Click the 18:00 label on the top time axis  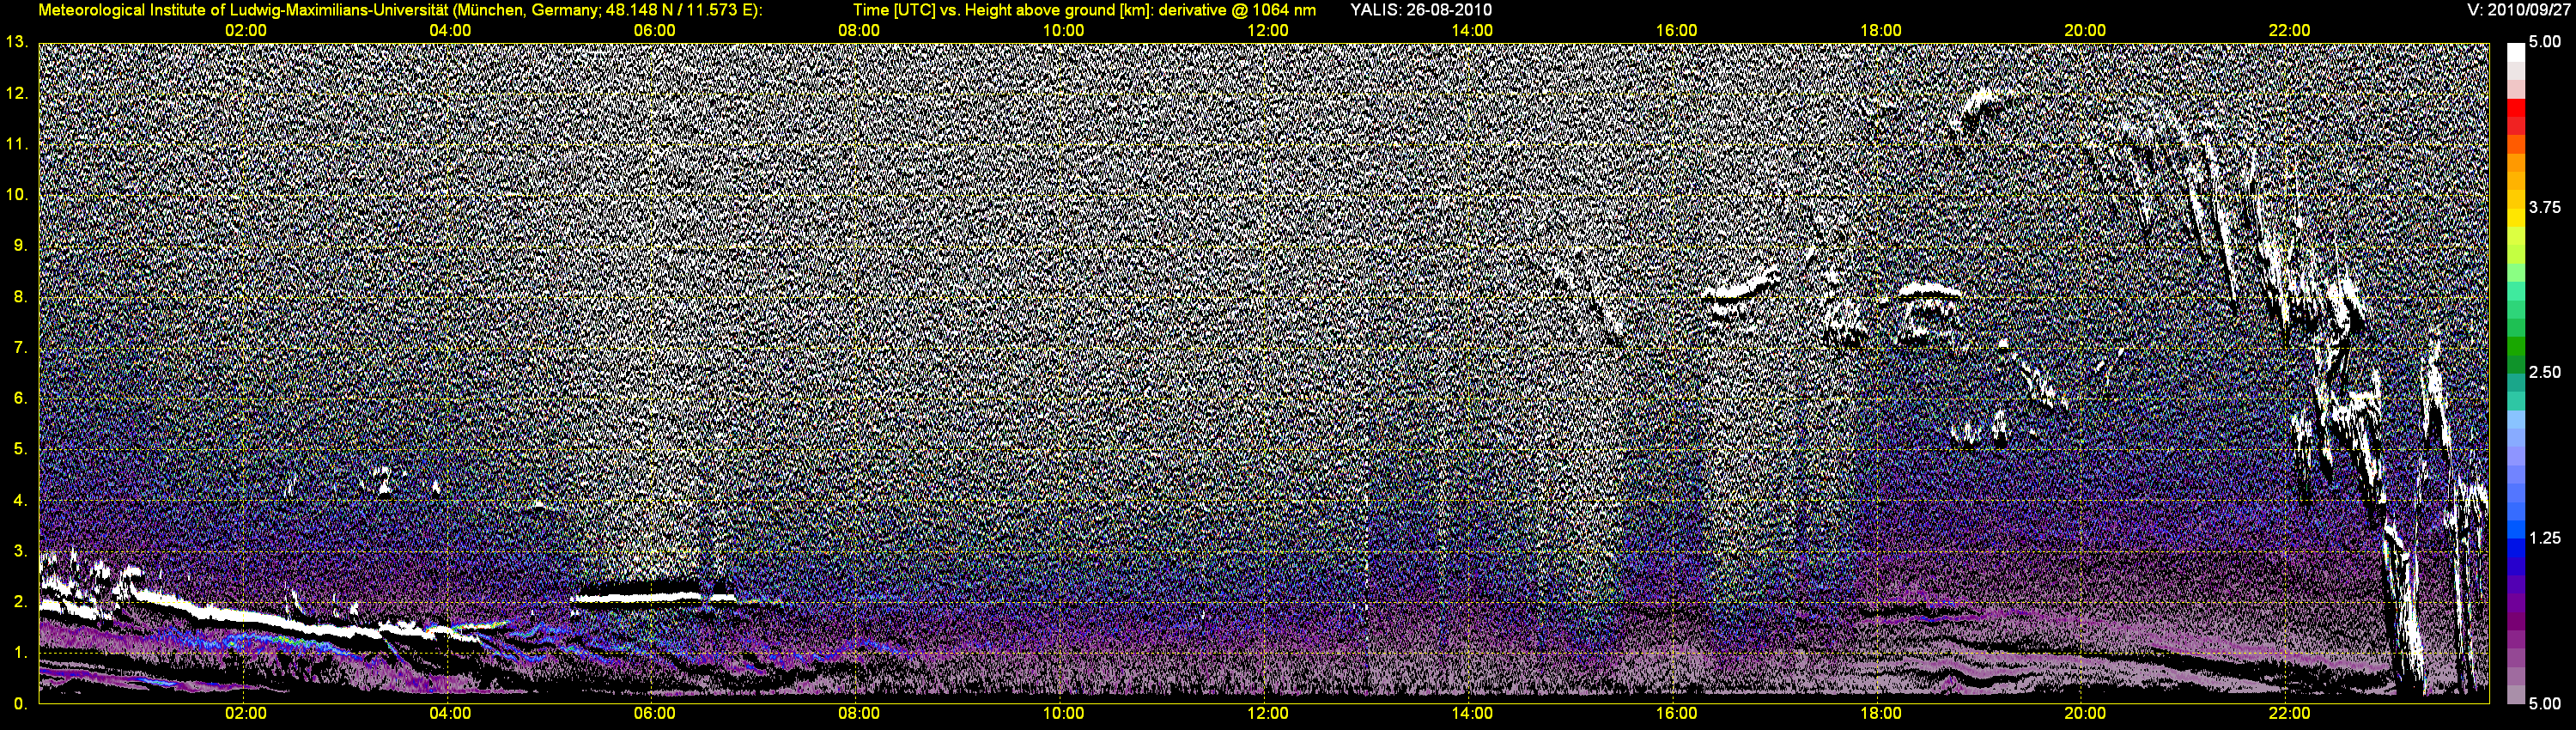1881,30
